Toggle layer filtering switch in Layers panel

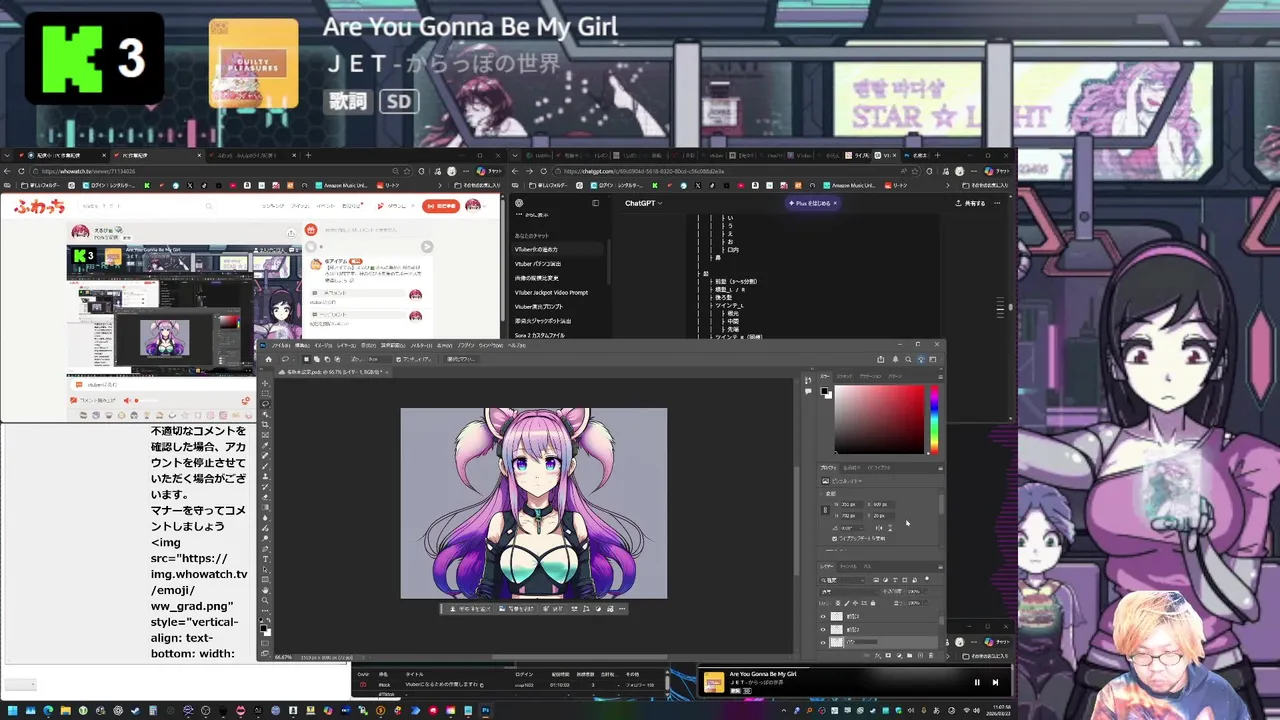927,579
